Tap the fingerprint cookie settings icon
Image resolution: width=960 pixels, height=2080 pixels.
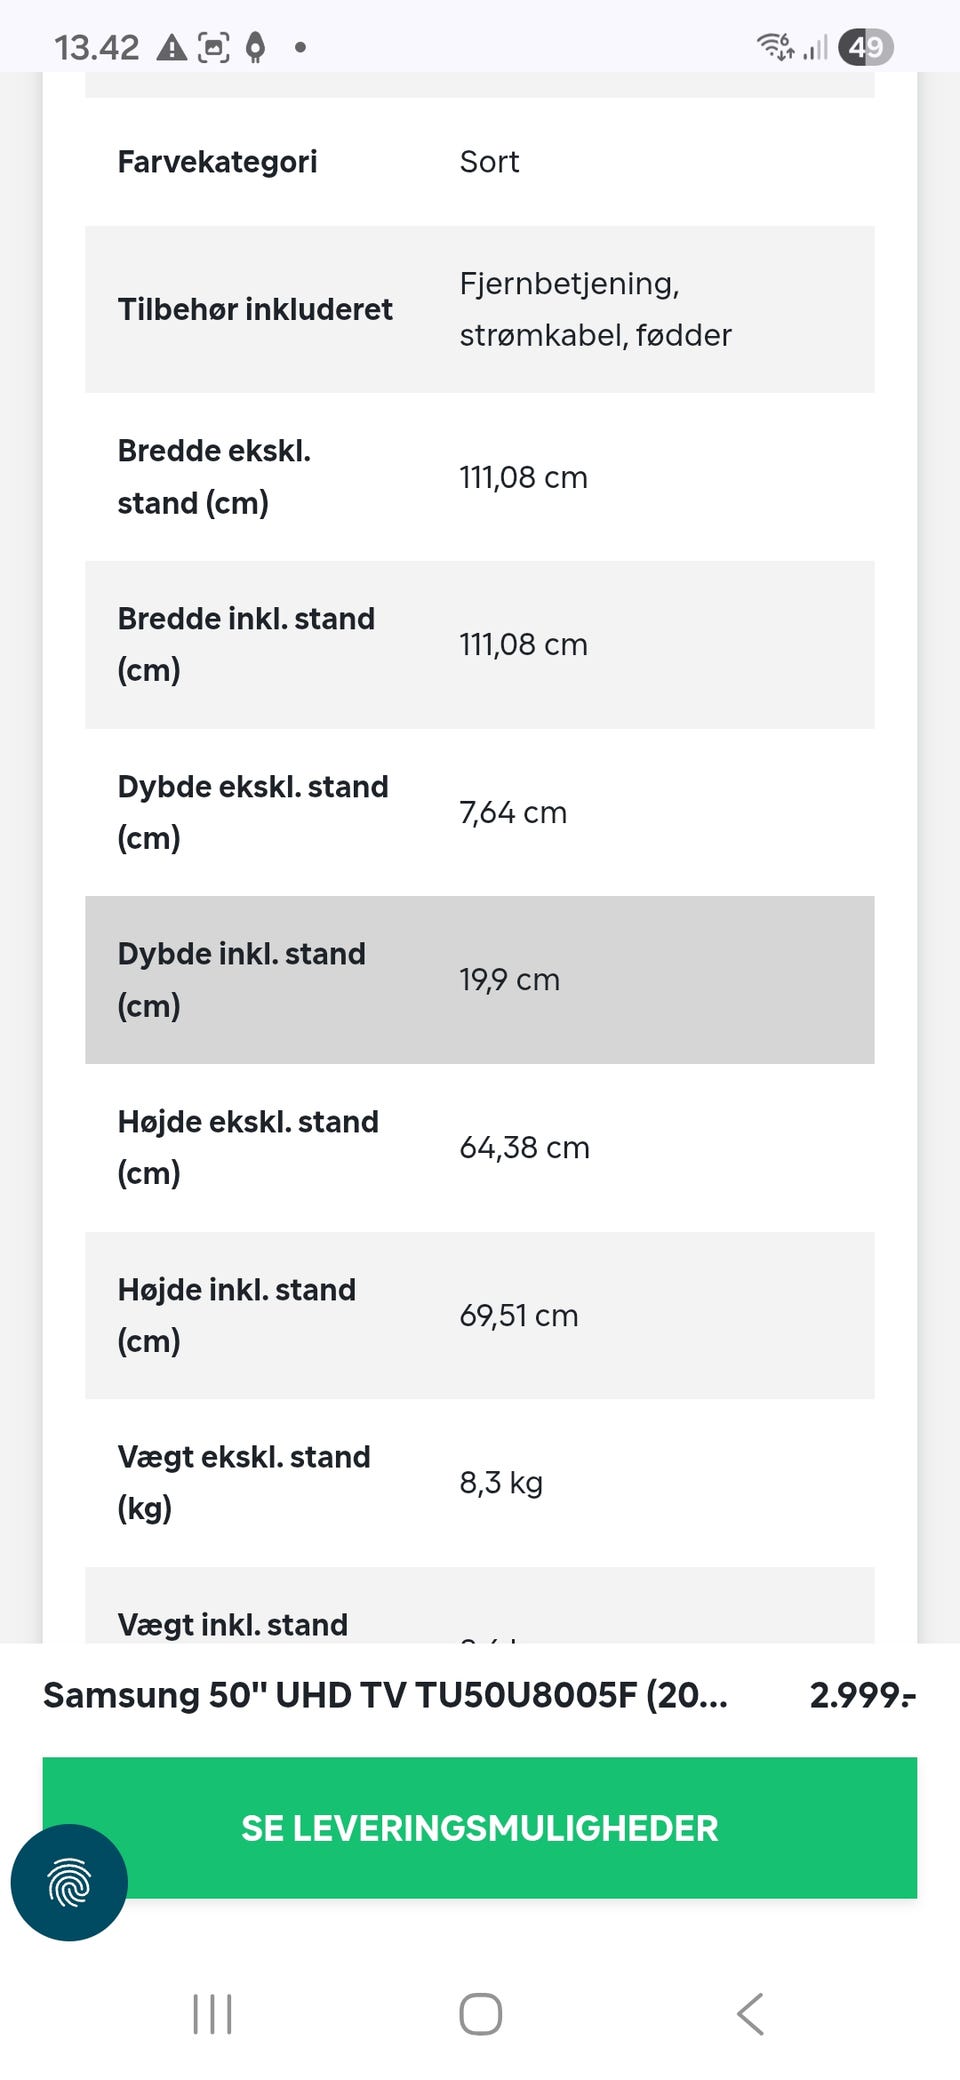coord(69,1882)
